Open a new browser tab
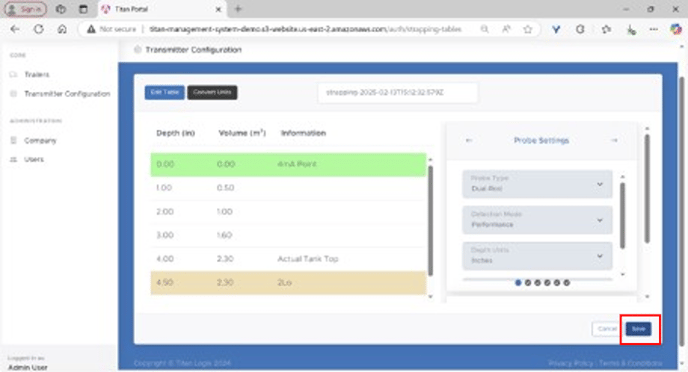The image size is (688, 372). coord(238,9)
